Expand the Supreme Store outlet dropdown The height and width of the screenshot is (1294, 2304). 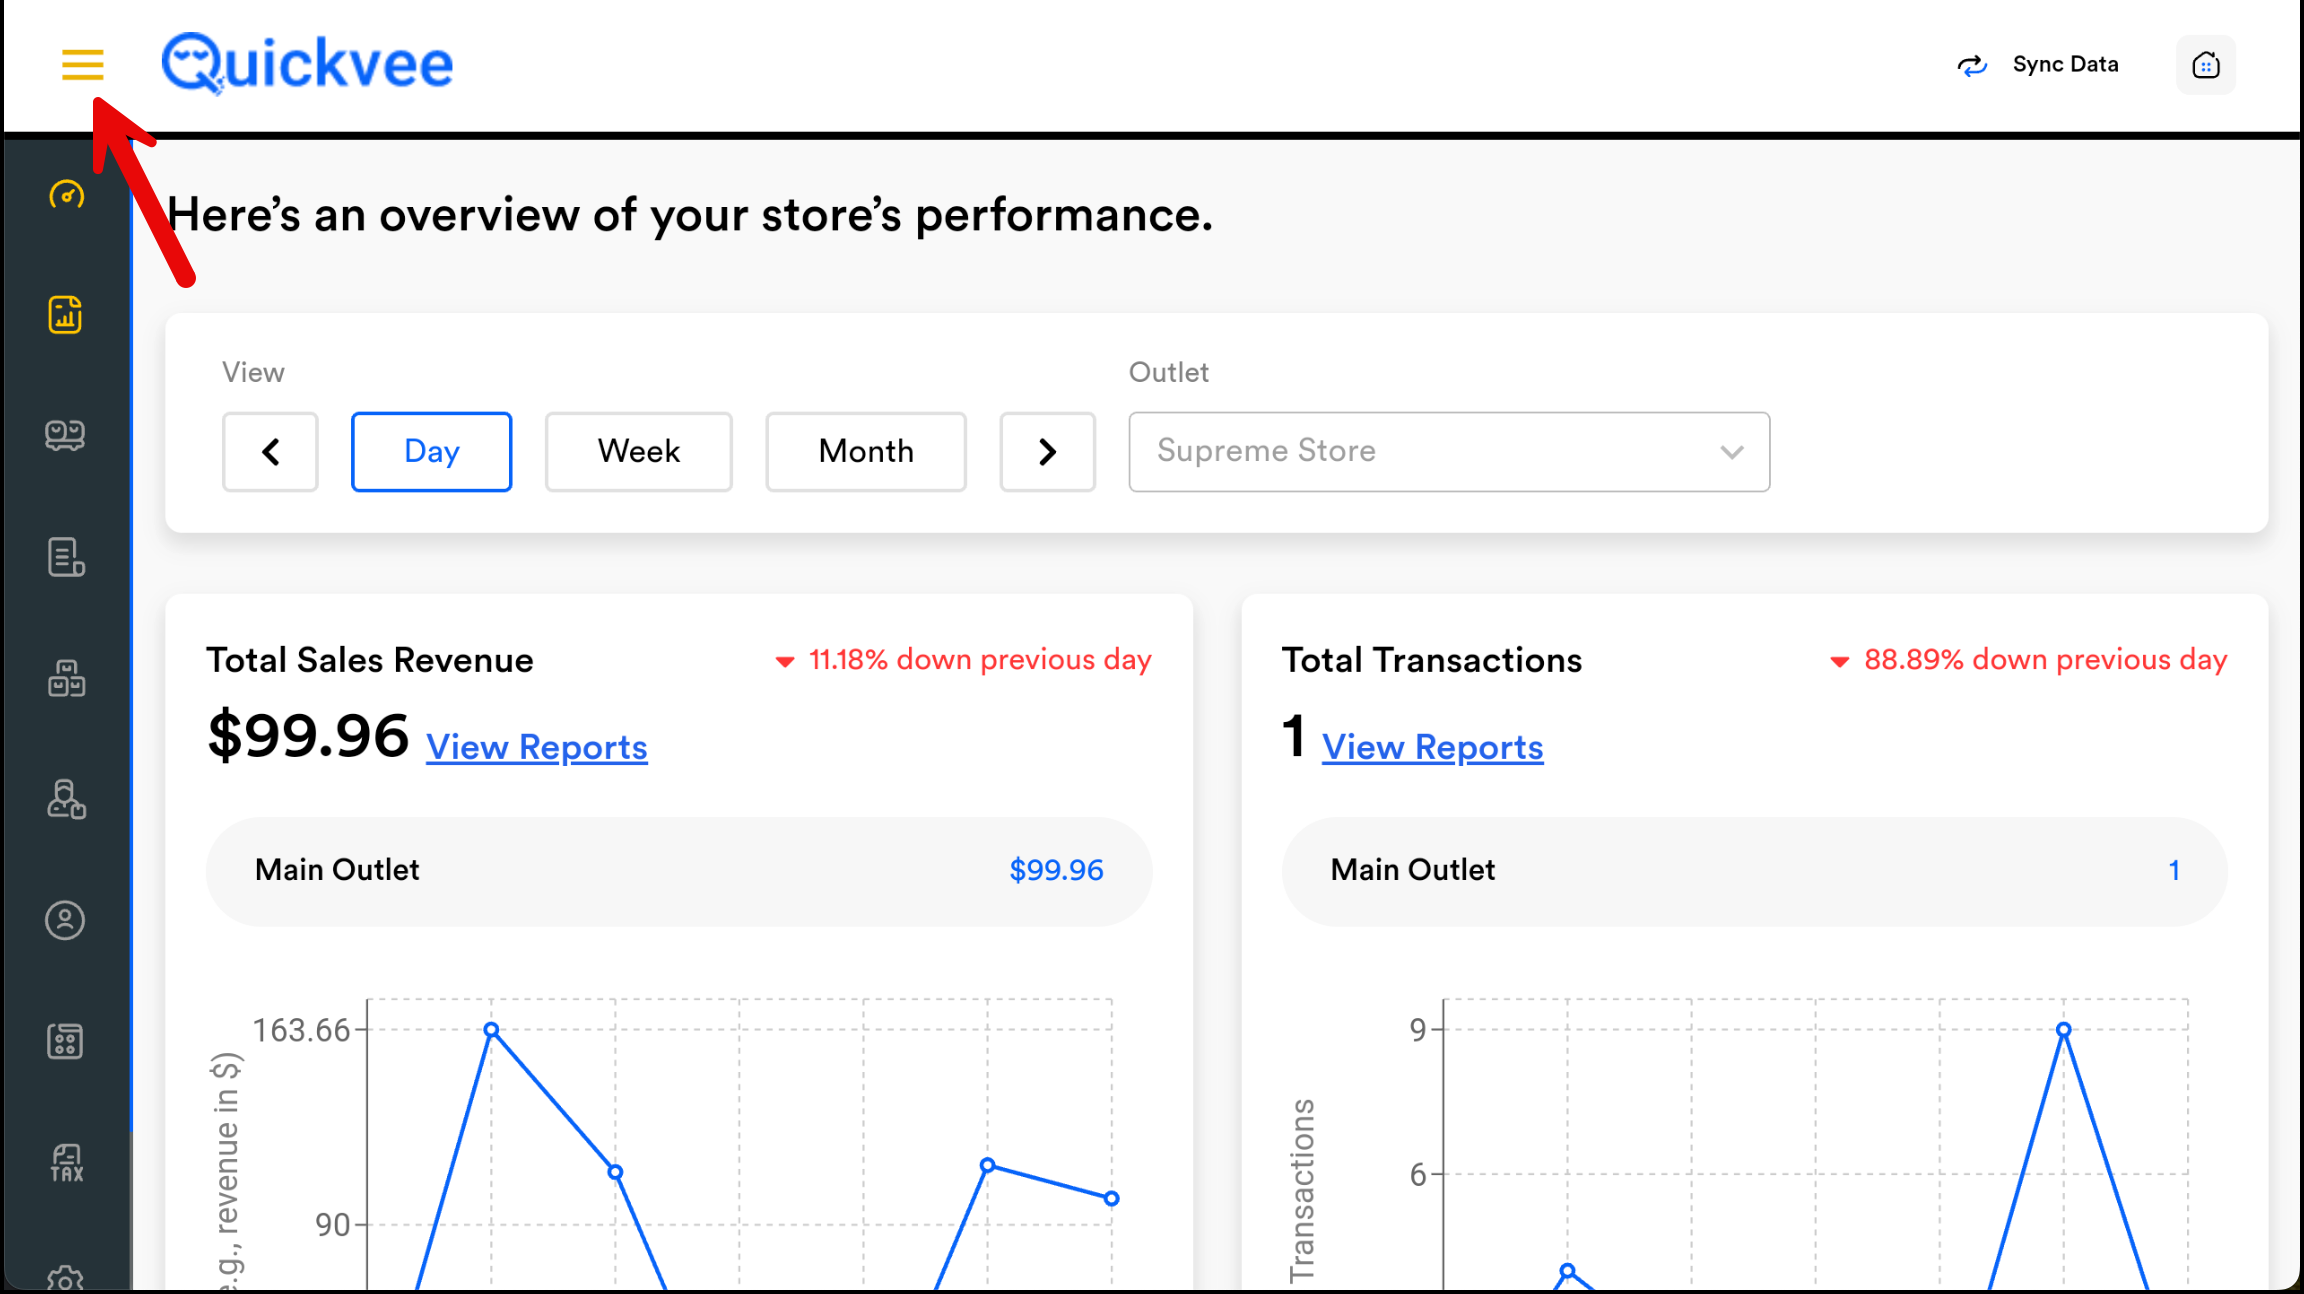(x=1448, y=451)
